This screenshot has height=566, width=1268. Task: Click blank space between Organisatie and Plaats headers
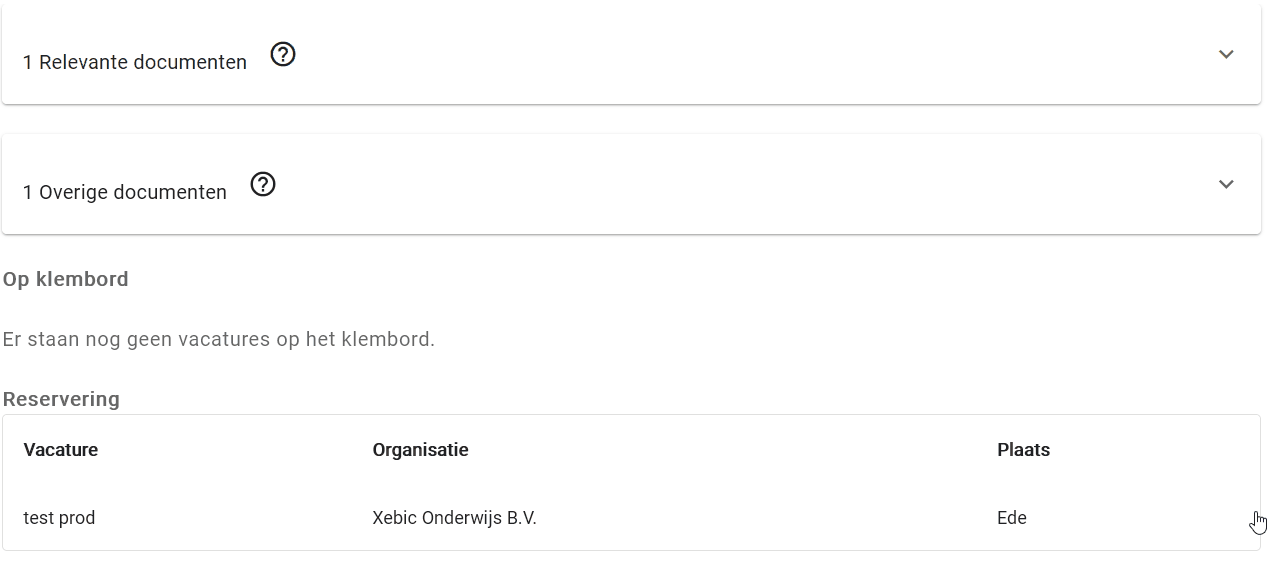click(x=730, y=450)
